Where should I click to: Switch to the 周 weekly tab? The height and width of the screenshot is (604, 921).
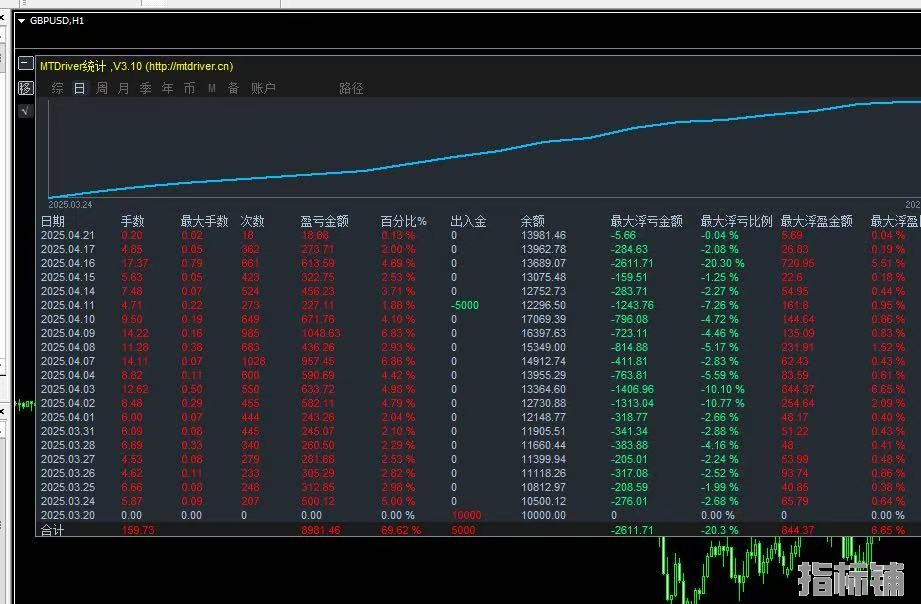click(102, 88)
